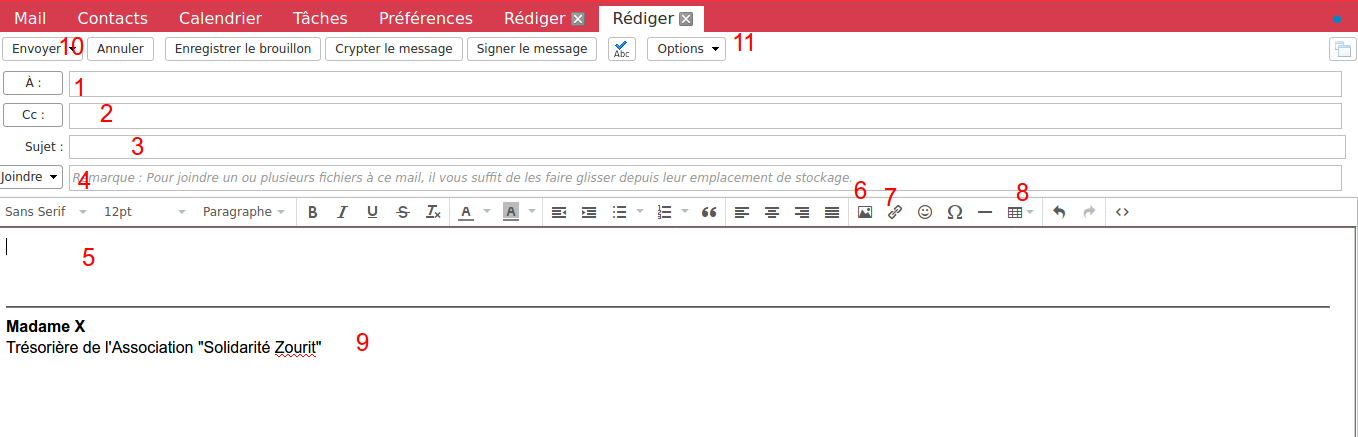Insert special character with omega icon

point(955,212)
